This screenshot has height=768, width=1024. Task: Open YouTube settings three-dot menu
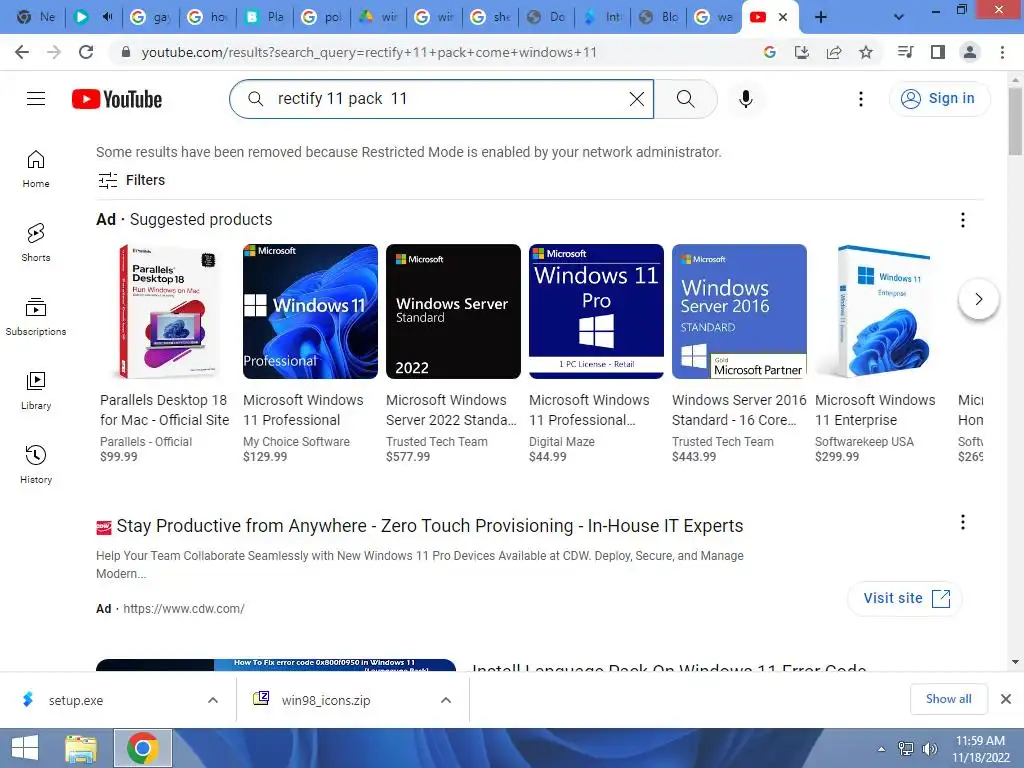(x=860, y=99)
